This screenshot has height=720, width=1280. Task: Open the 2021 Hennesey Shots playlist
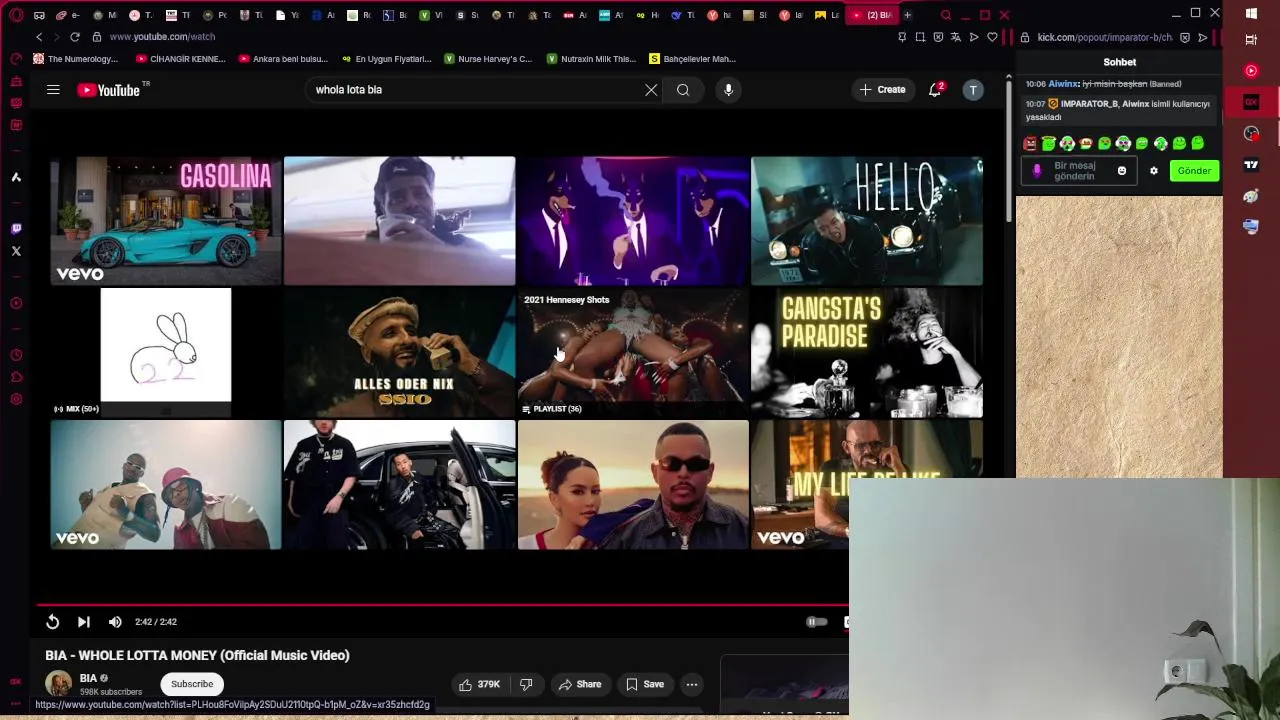633,352
